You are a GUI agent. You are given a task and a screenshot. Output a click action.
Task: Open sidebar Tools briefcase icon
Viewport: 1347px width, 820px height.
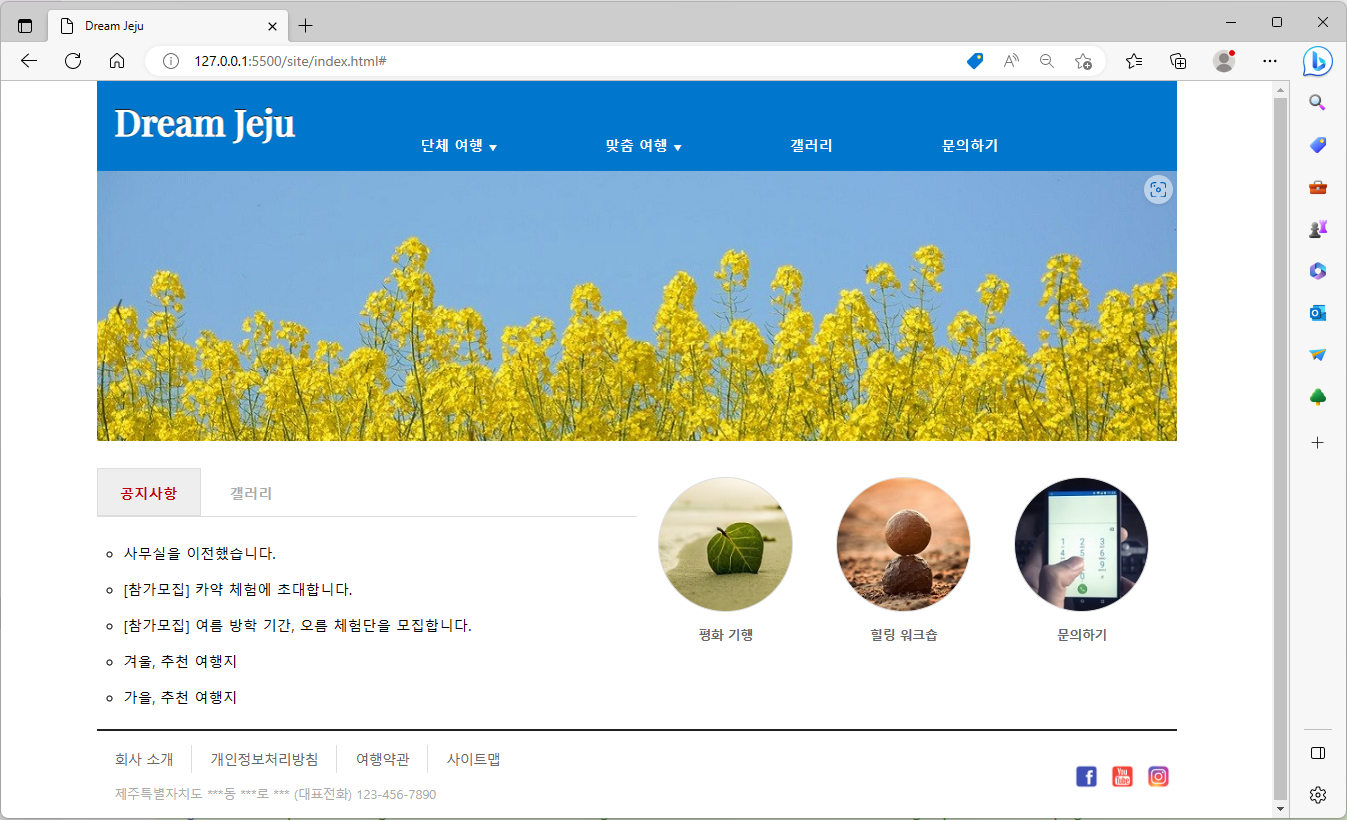point(1318,187)
